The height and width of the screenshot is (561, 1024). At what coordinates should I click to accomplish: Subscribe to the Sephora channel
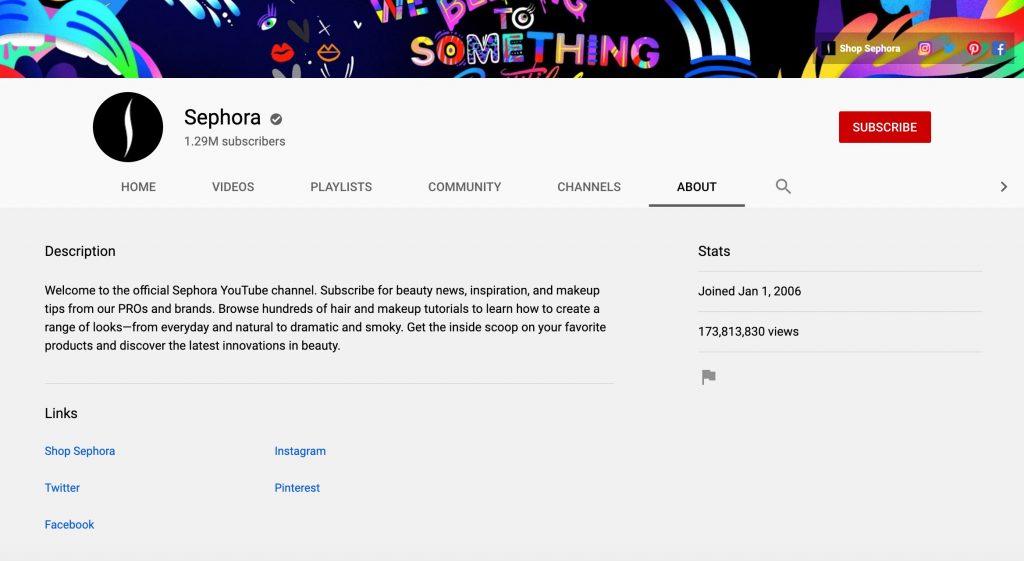[x=884, y=127]
